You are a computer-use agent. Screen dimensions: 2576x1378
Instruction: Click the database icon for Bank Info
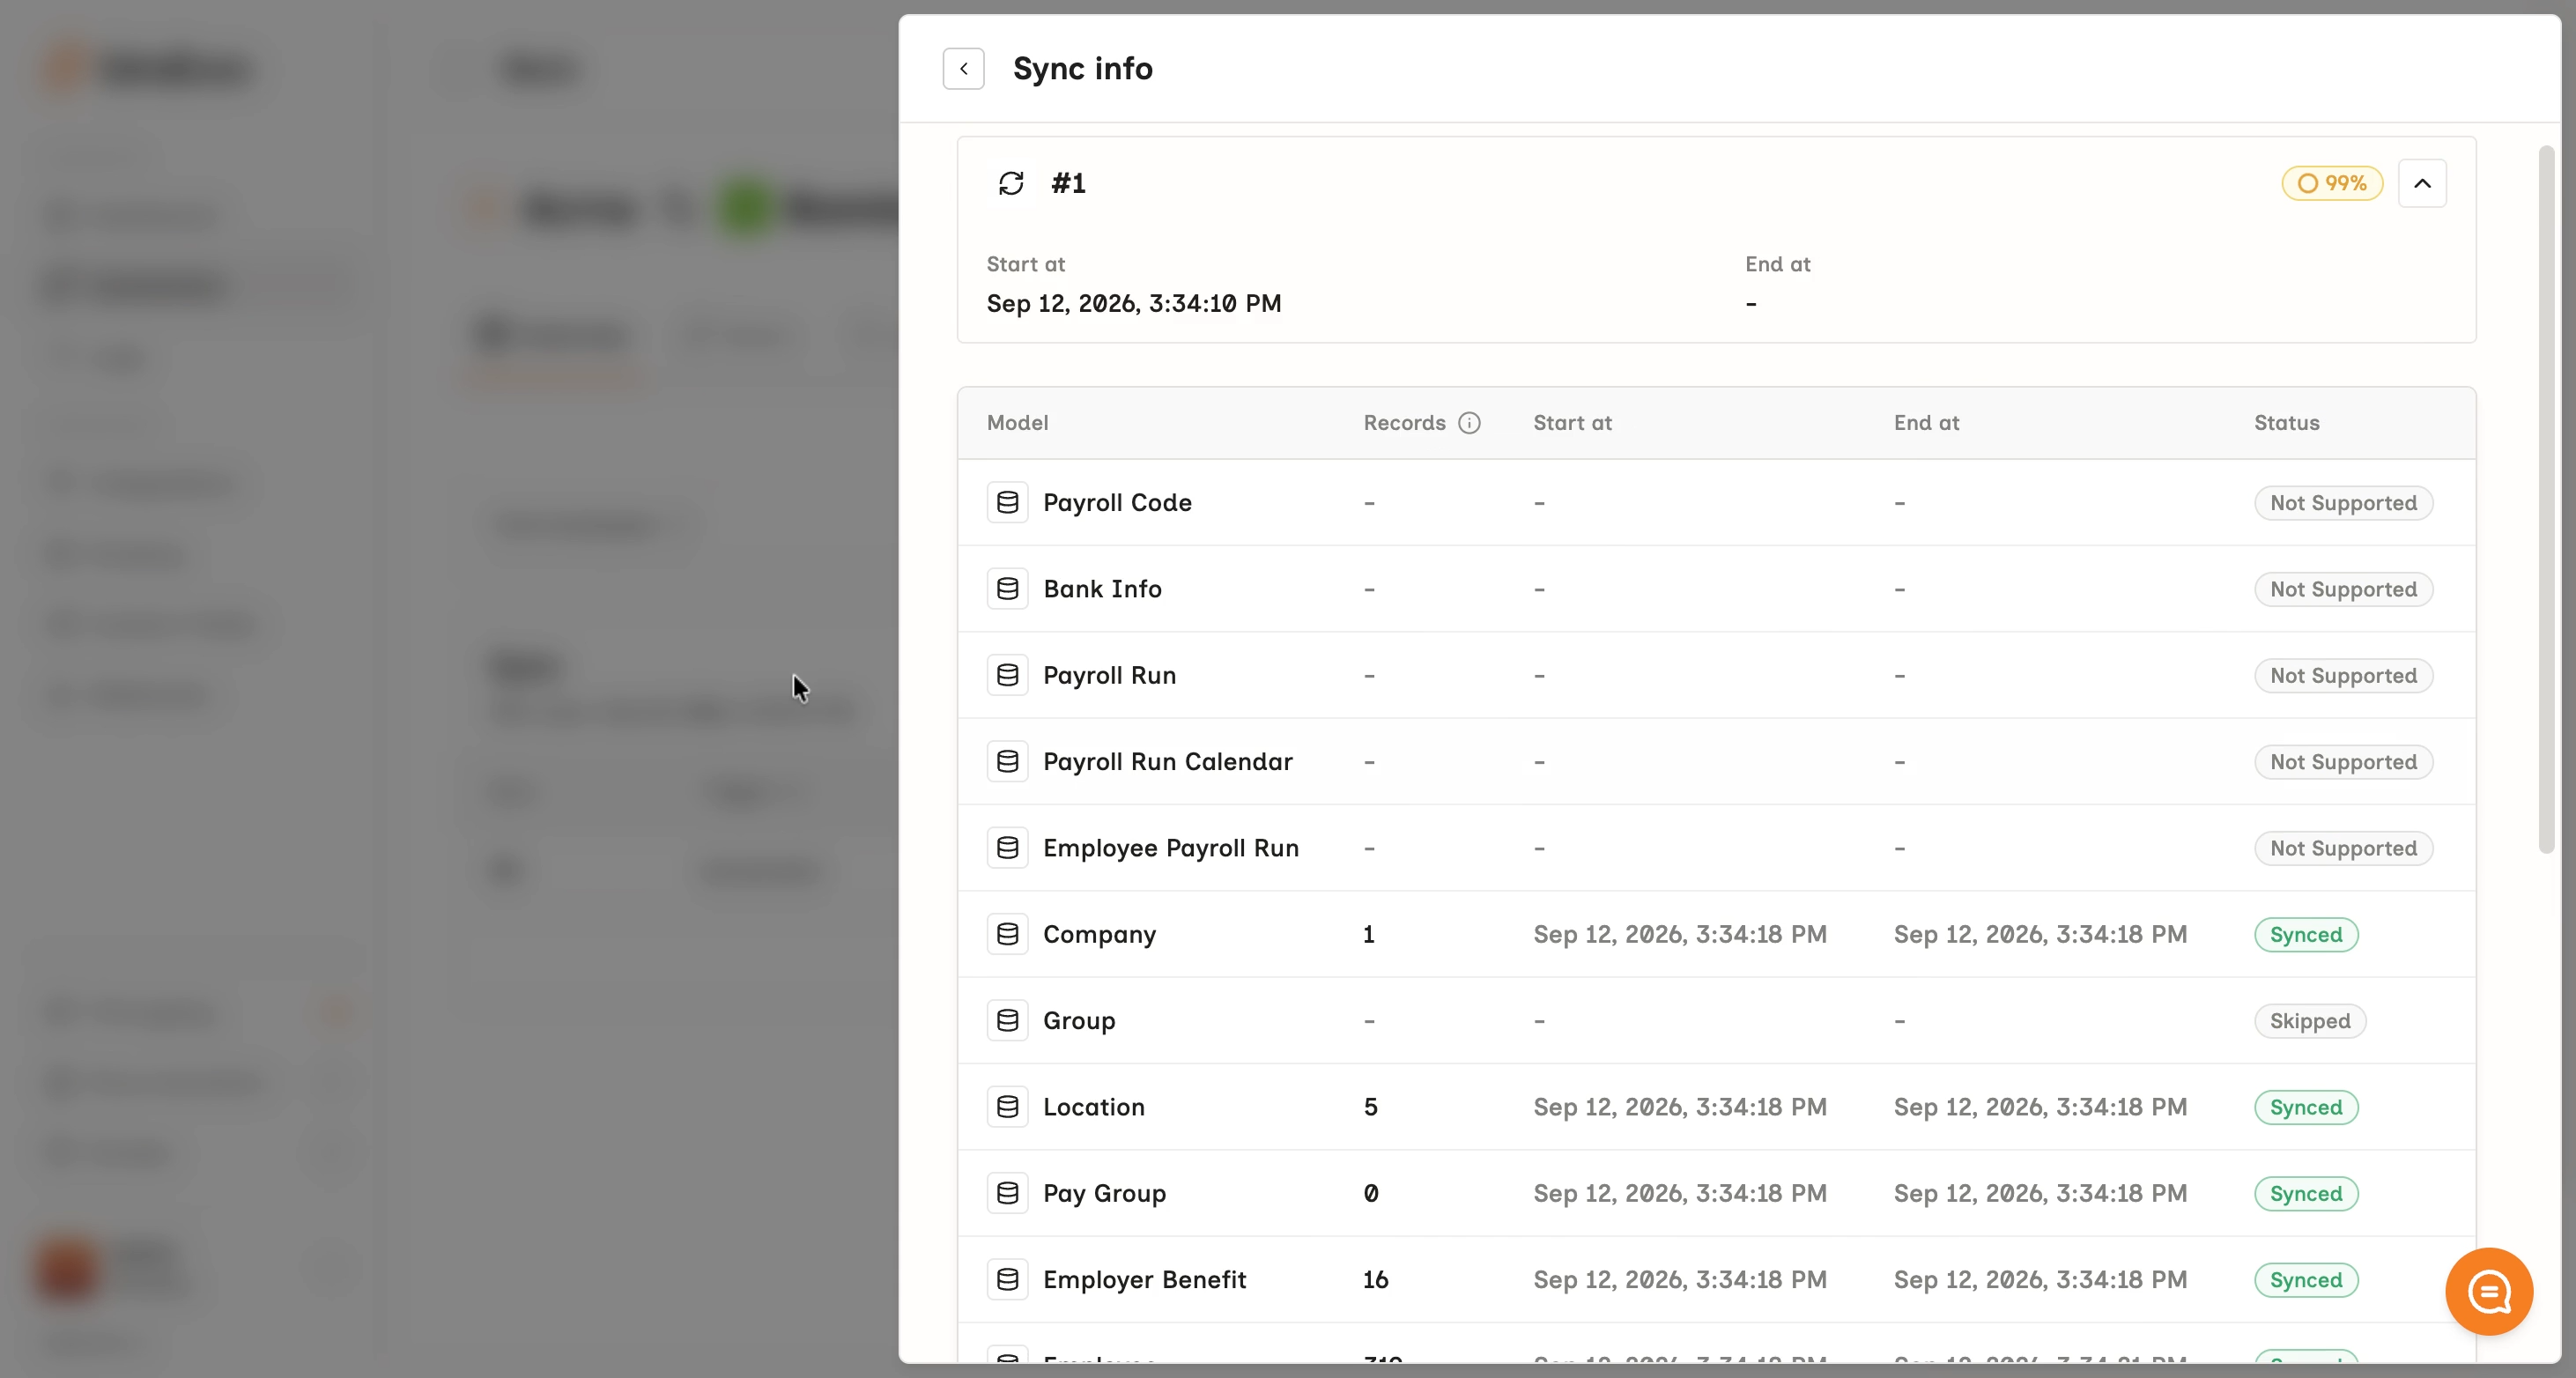[1008, 589]
